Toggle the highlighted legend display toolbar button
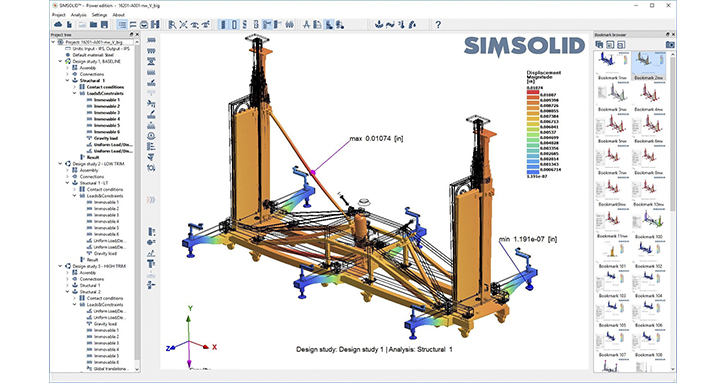Screen dimensions: 726x383 (328, 25)
